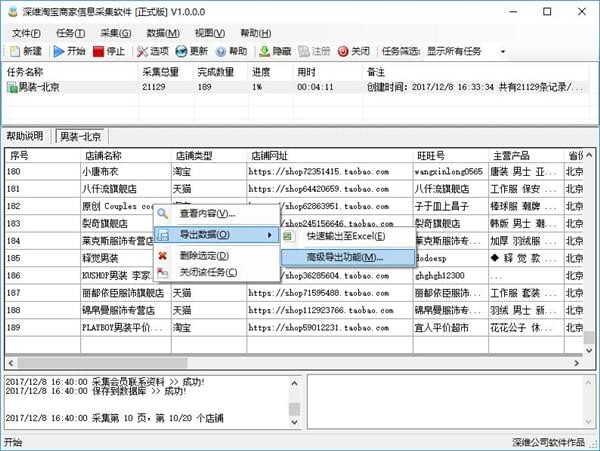Screen dimensions: 600x451
Task: Click the table vertical scrollbar down arrow
Action: point(589,350)
